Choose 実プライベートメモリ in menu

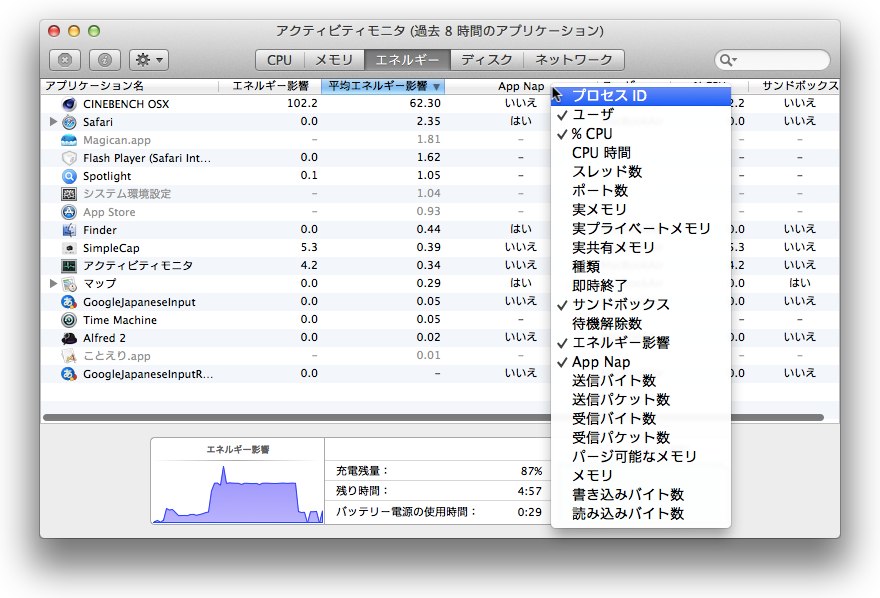pos(641,228)
